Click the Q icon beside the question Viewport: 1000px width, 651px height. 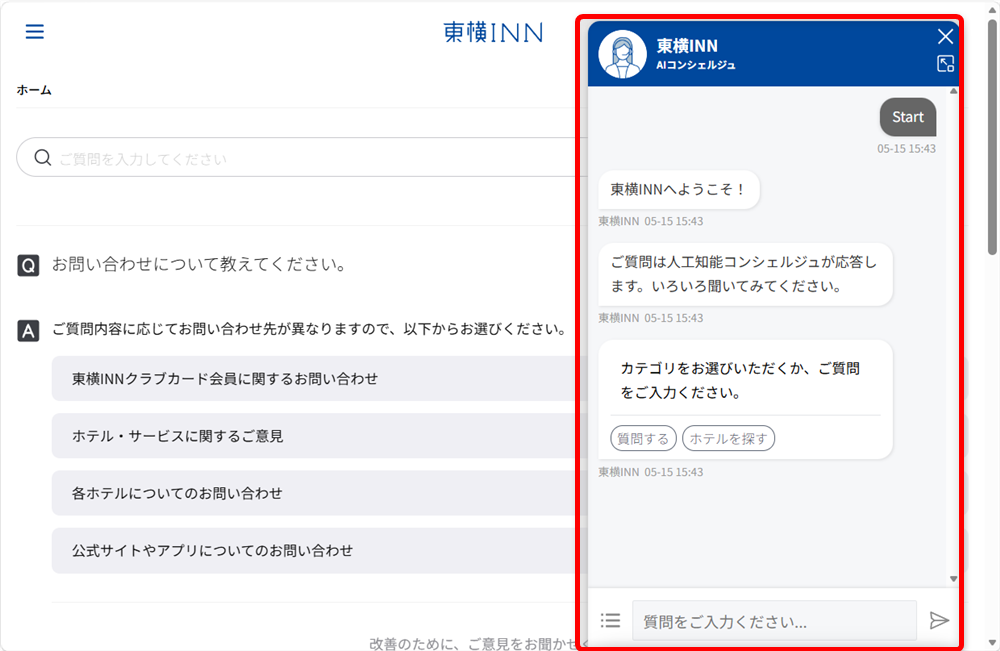click(28, 265)
